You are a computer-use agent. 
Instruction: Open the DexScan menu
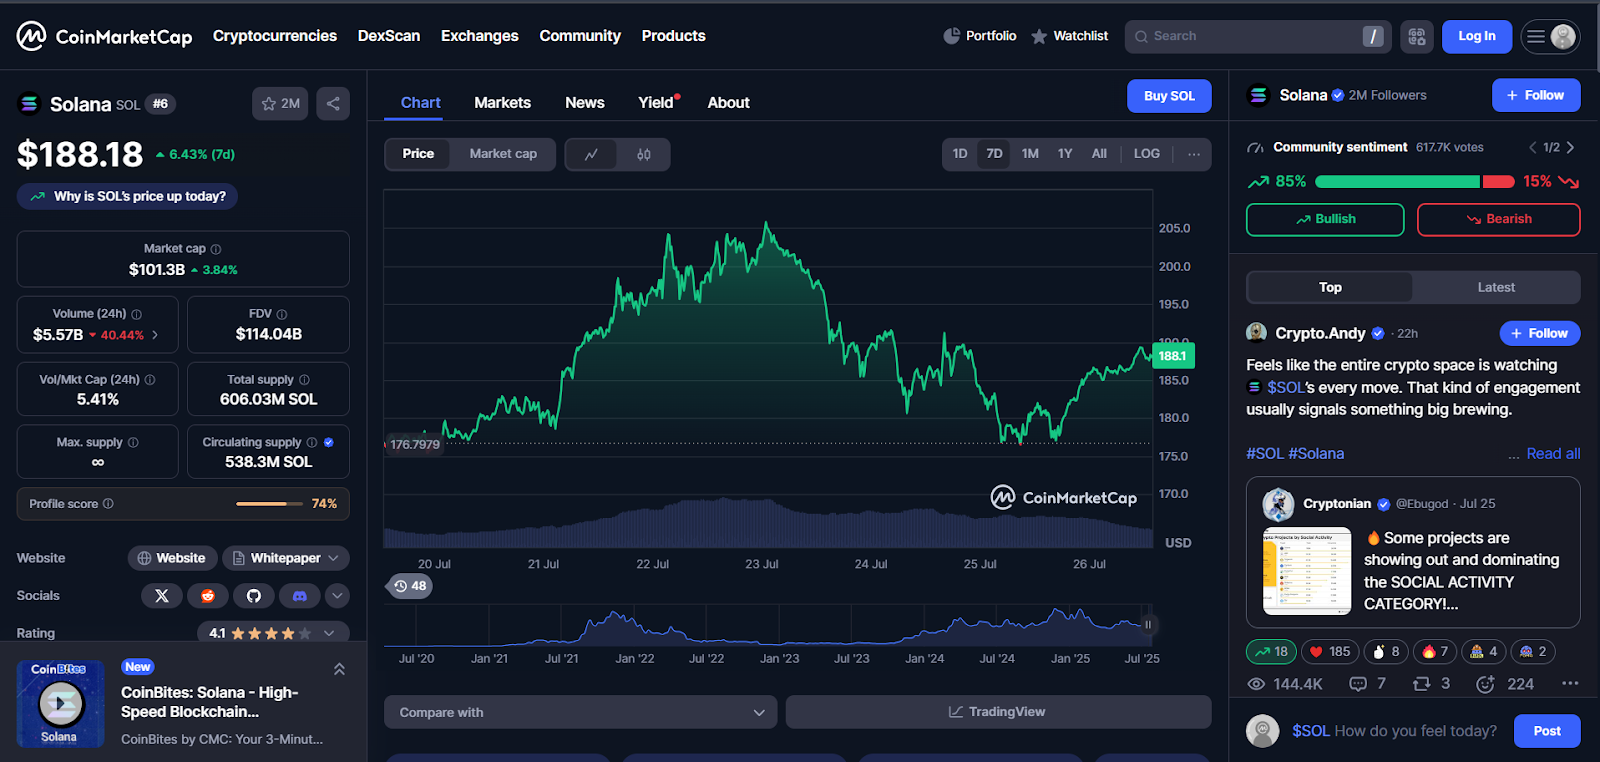389,36
